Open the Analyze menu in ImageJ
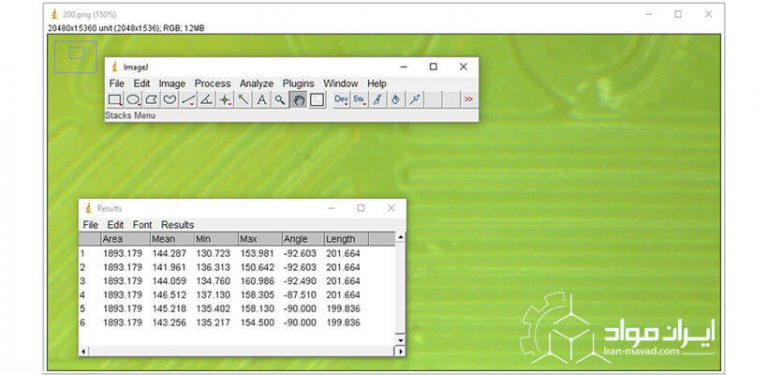The height and width of the screenshot is (375, 768). [x=256, y=84]
